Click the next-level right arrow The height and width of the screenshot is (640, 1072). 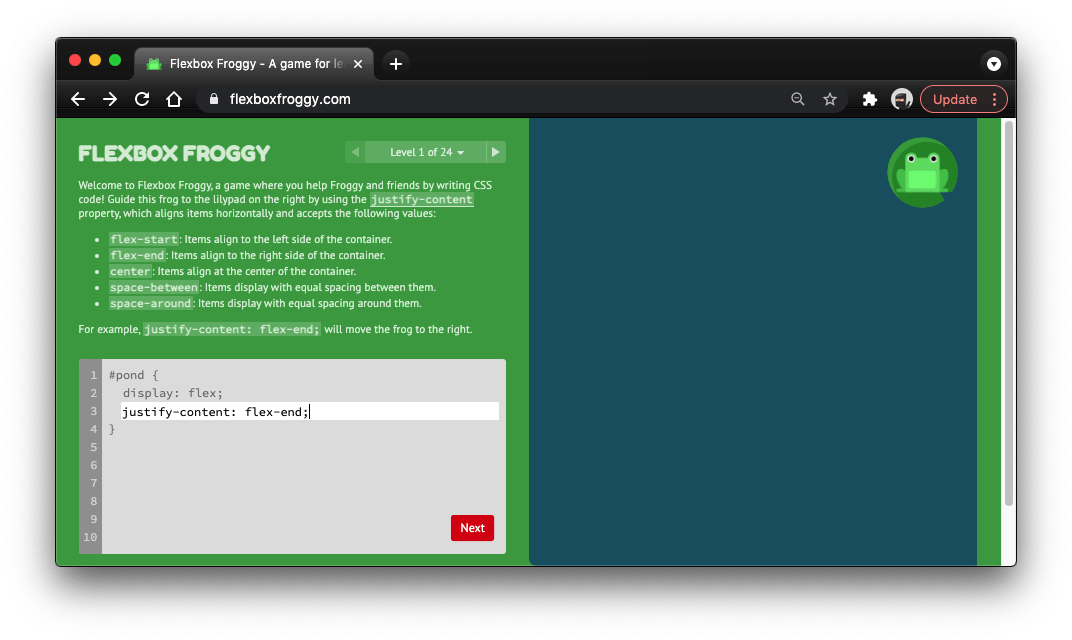495,151
